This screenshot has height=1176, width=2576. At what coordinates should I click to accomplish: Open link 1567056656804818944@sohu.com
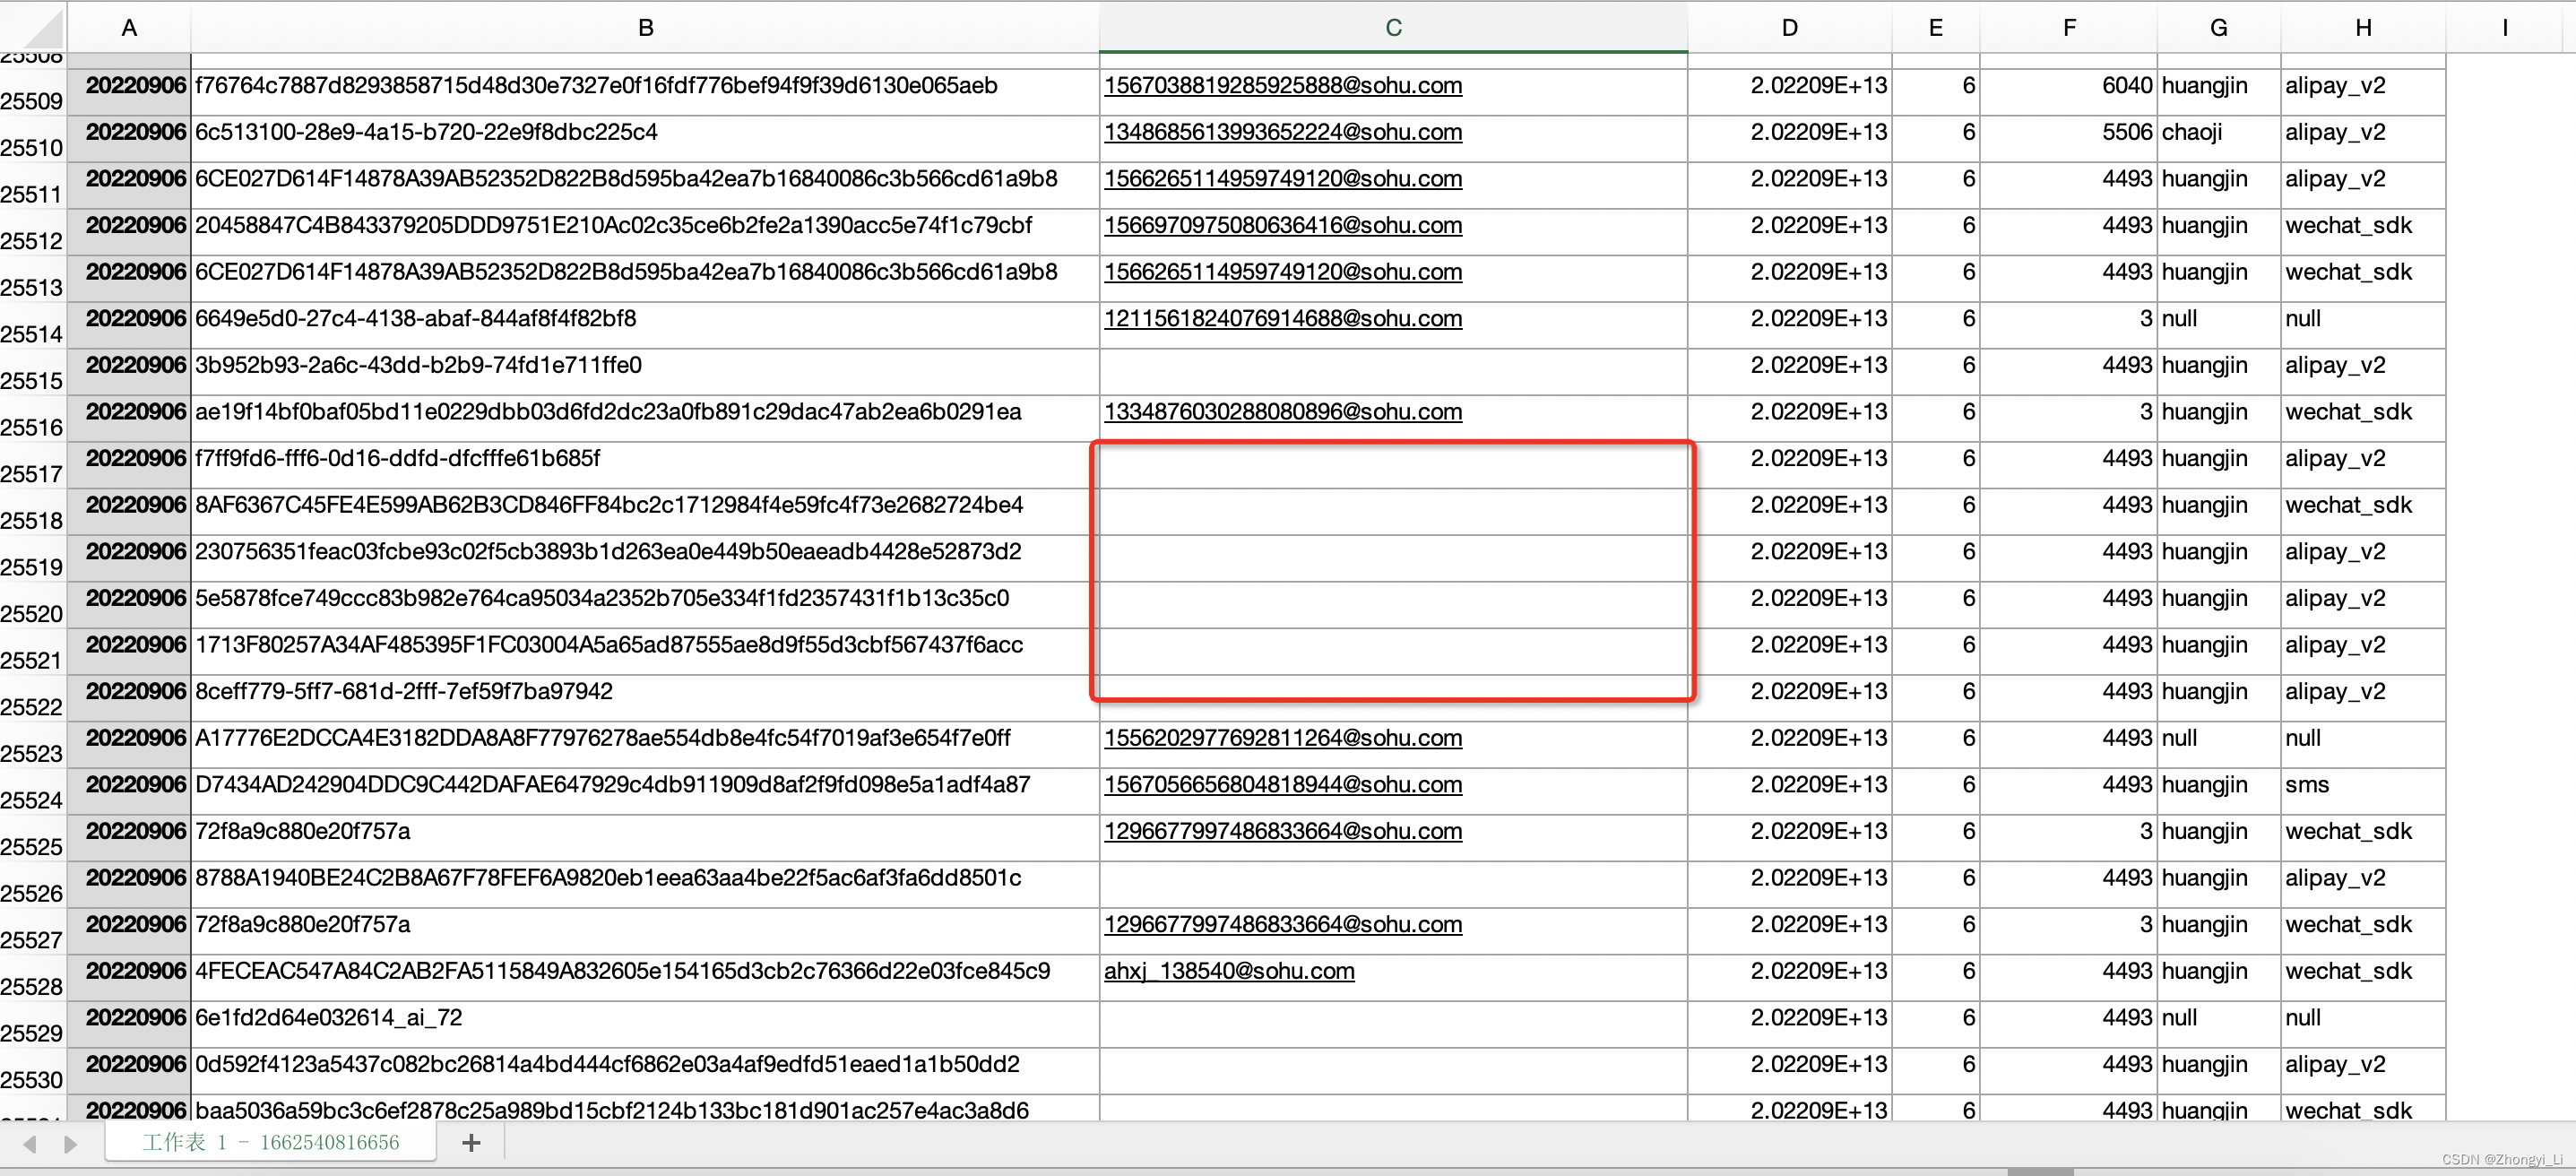pos(1283,785)
